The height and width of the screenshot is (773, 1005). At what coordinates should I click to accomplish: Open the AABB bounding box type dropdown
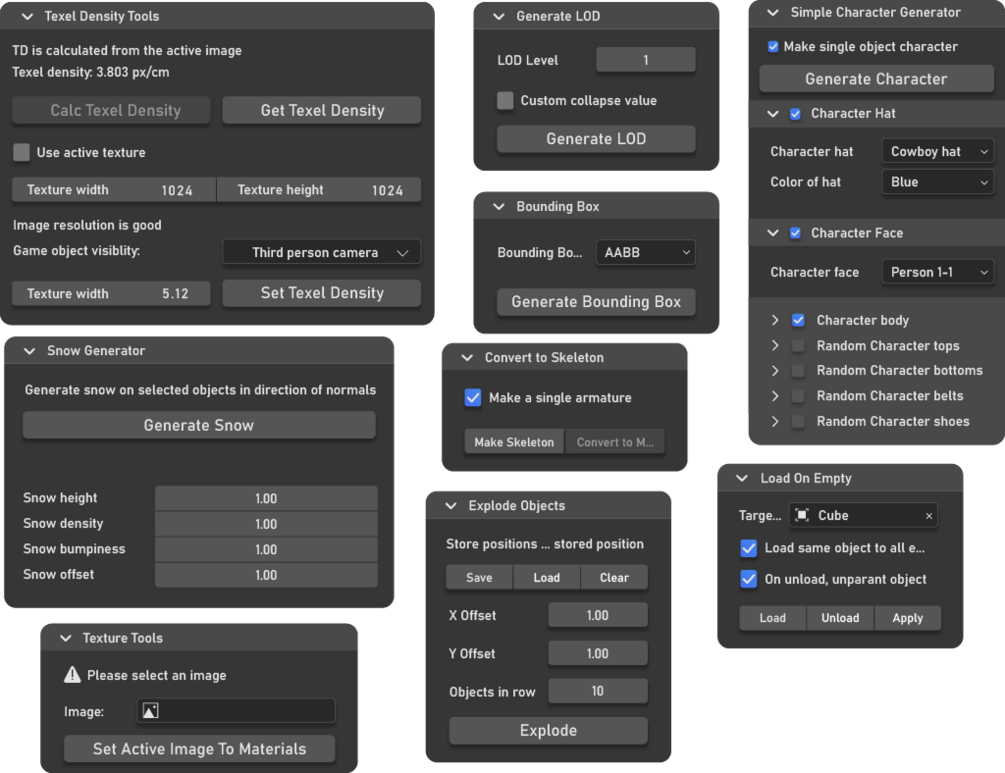click(645, 253)
